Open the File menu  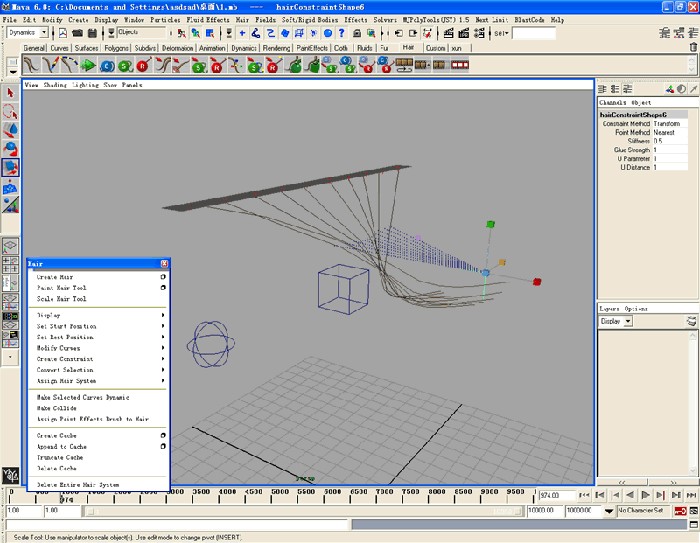[x=9, y=20]
